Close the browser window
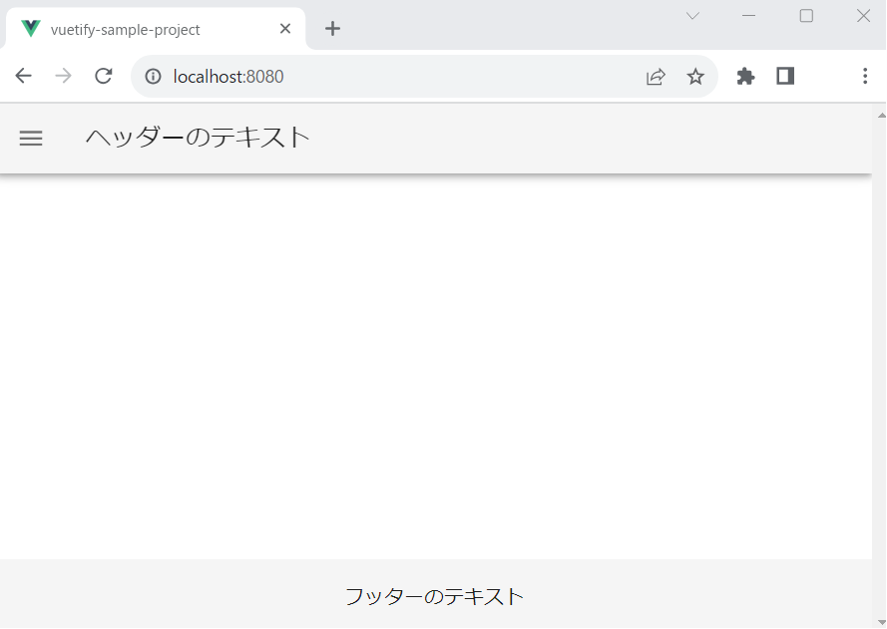 tap(863, 16)
